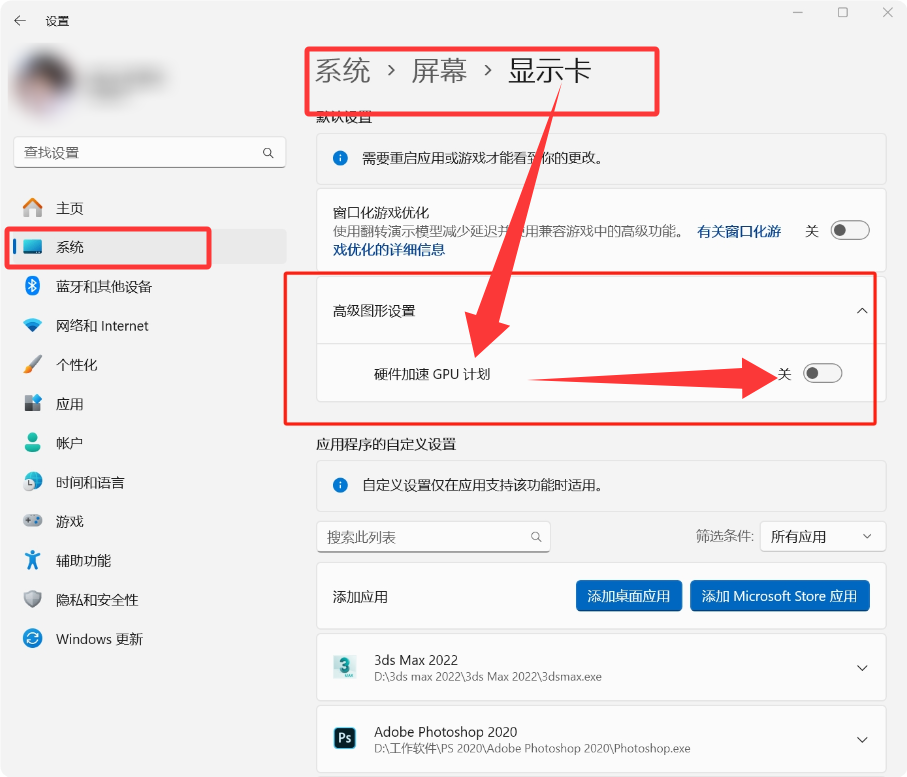The image size is (907, 777).
Task: Click the 搜索此列表 input field
Action: [x=425, y=537]
